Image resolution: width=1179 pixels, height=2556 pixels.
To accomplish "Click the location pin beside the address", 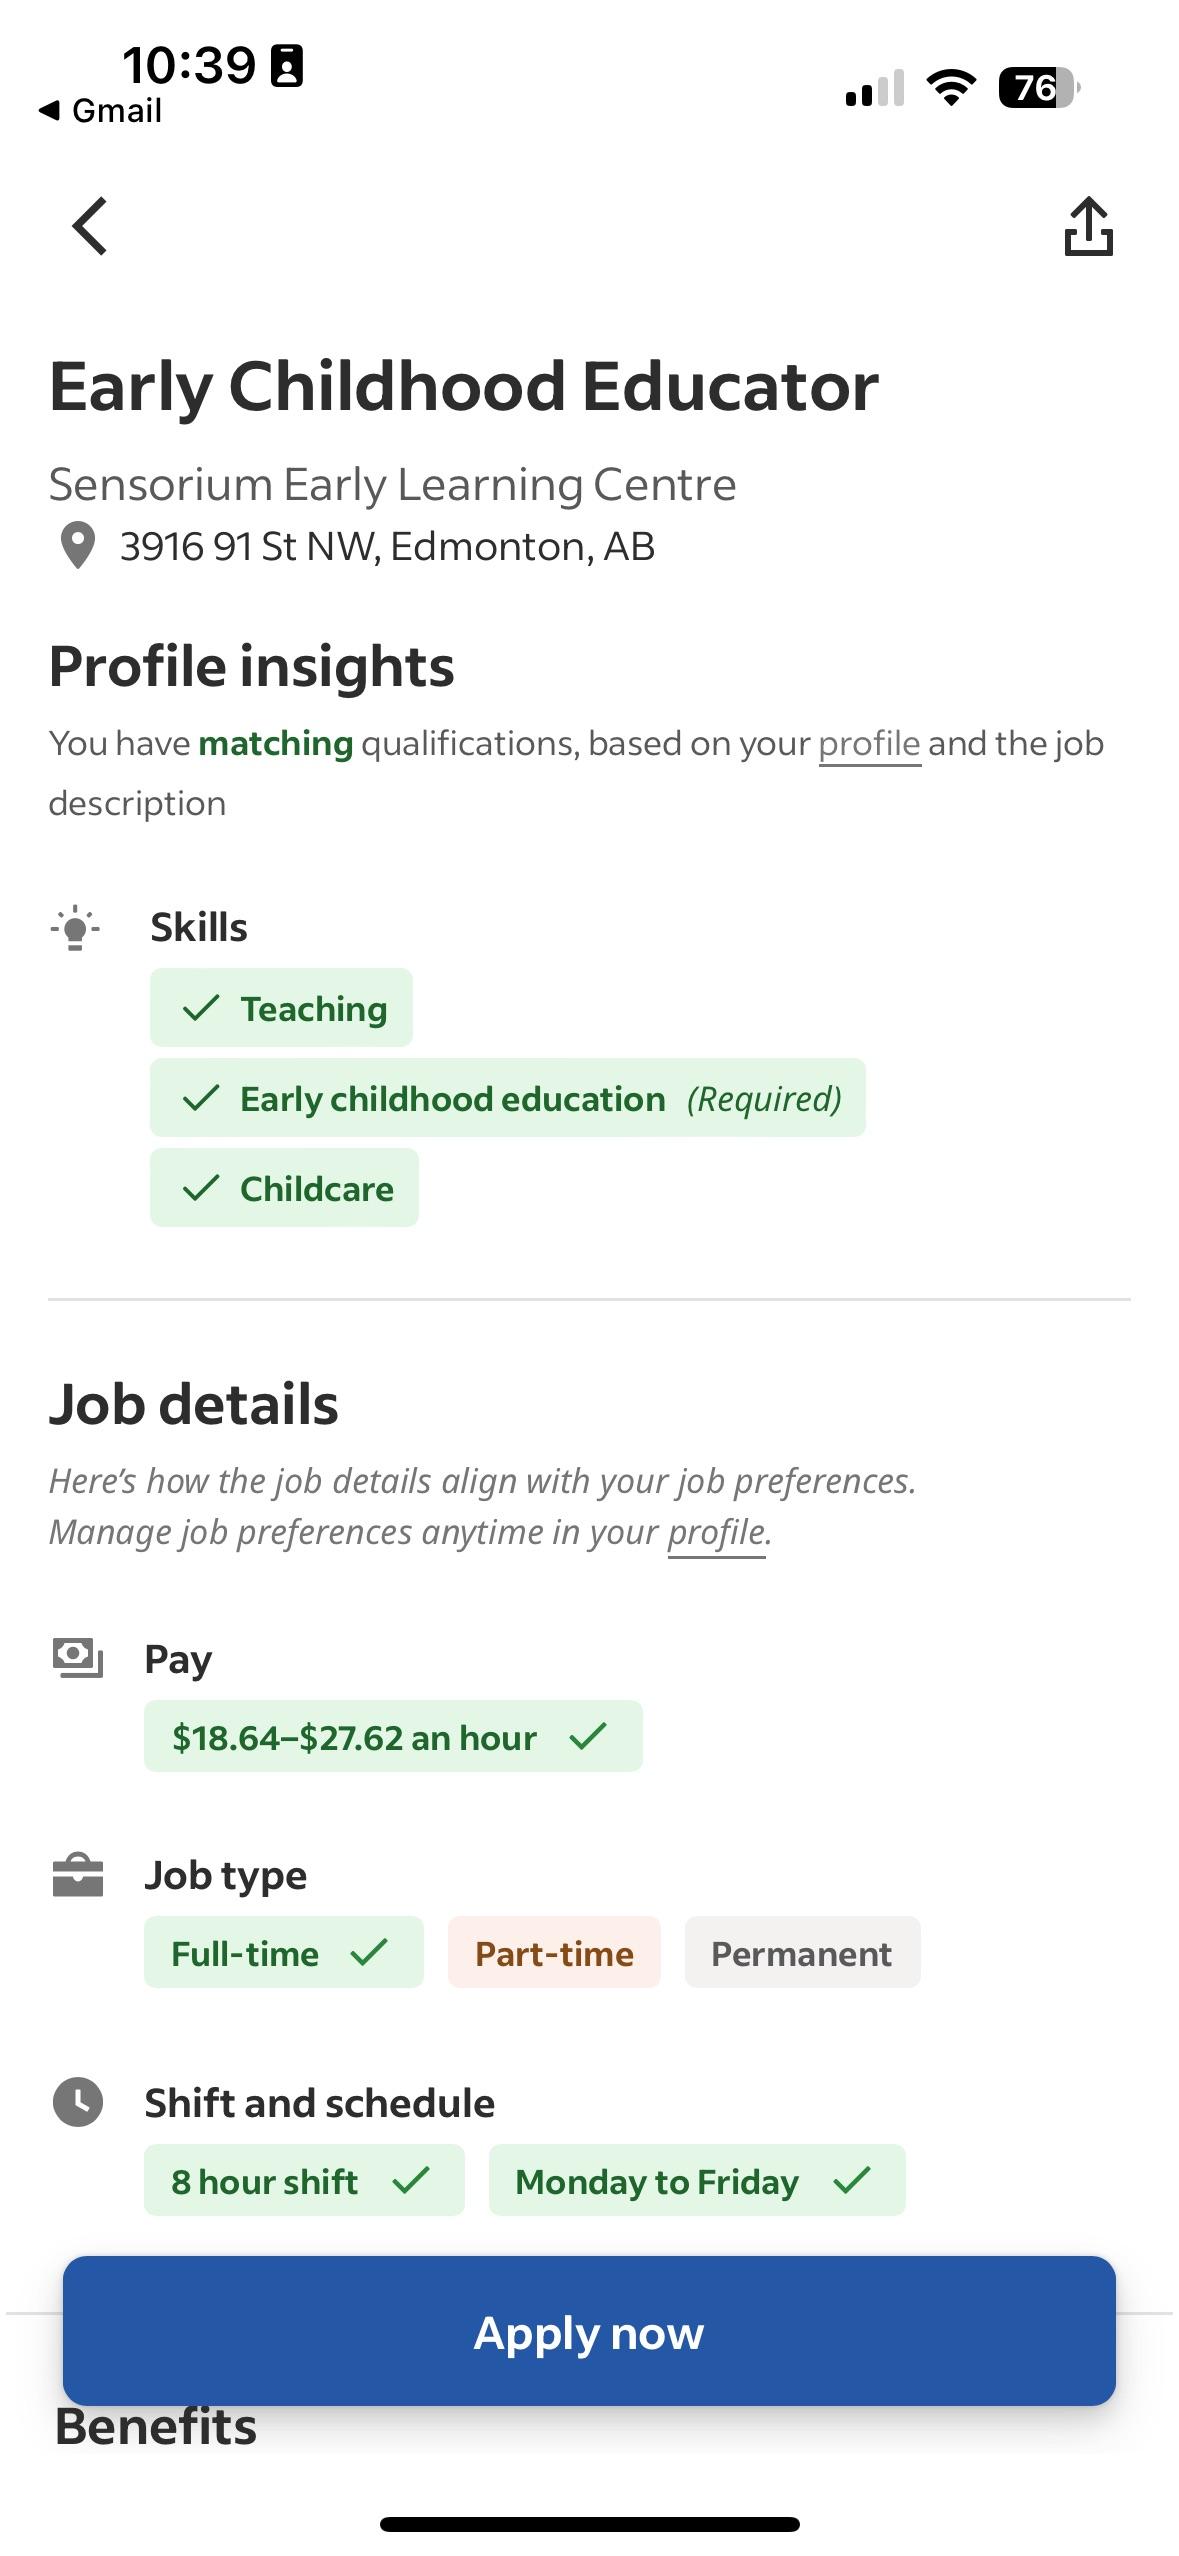I will pyautogui.click(x=78, y=546).
